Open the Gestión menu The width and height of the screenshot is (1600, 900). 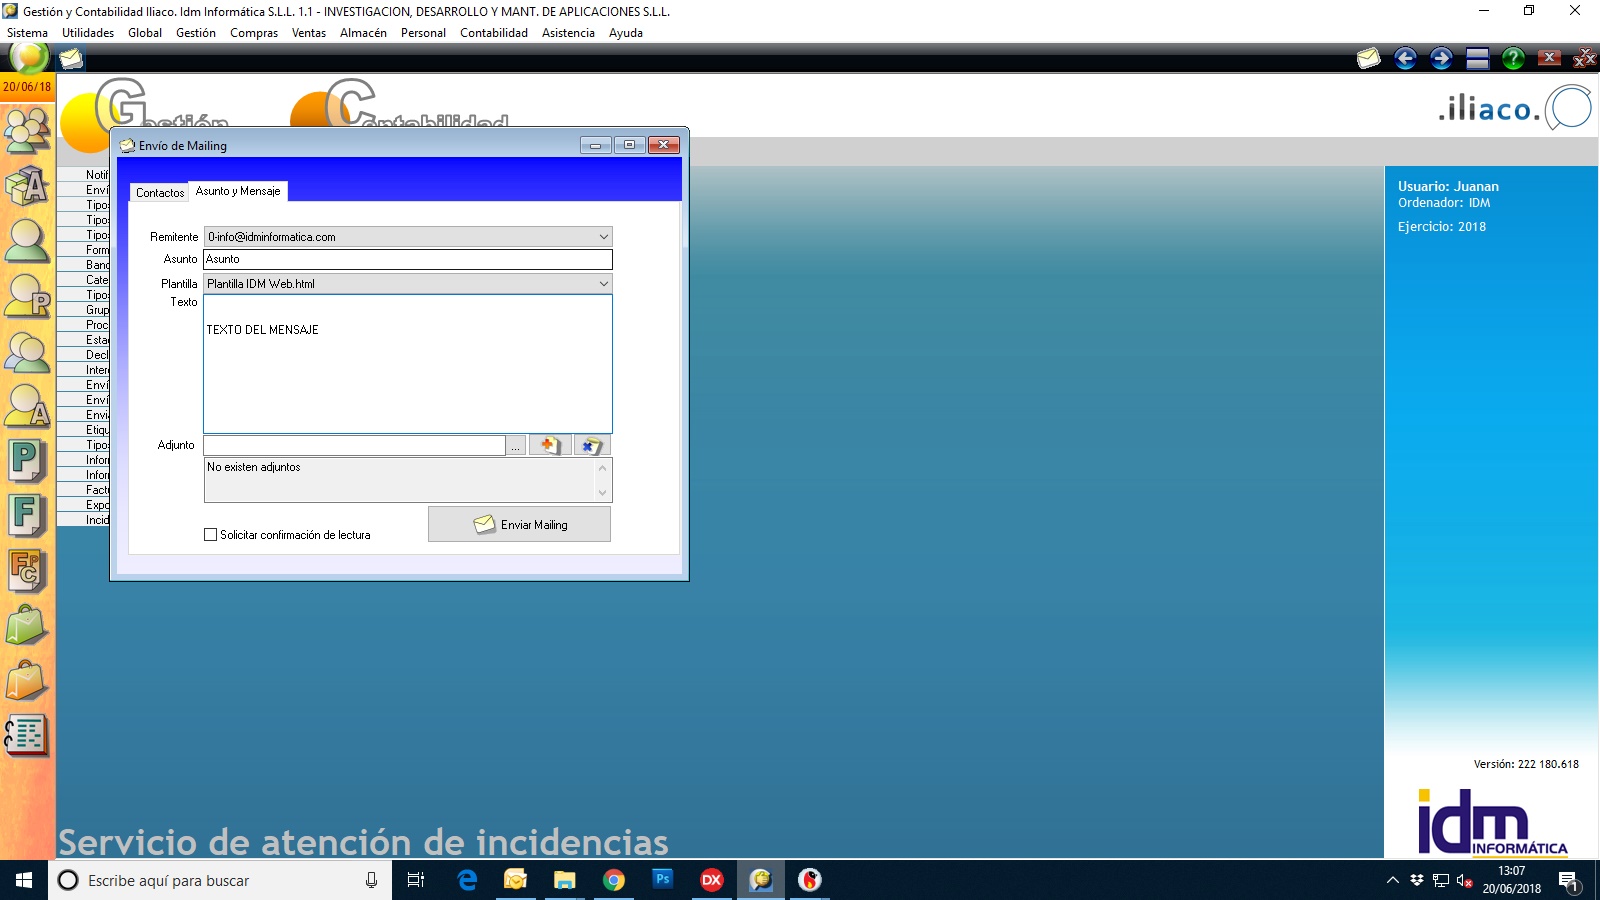coord(196,33)
